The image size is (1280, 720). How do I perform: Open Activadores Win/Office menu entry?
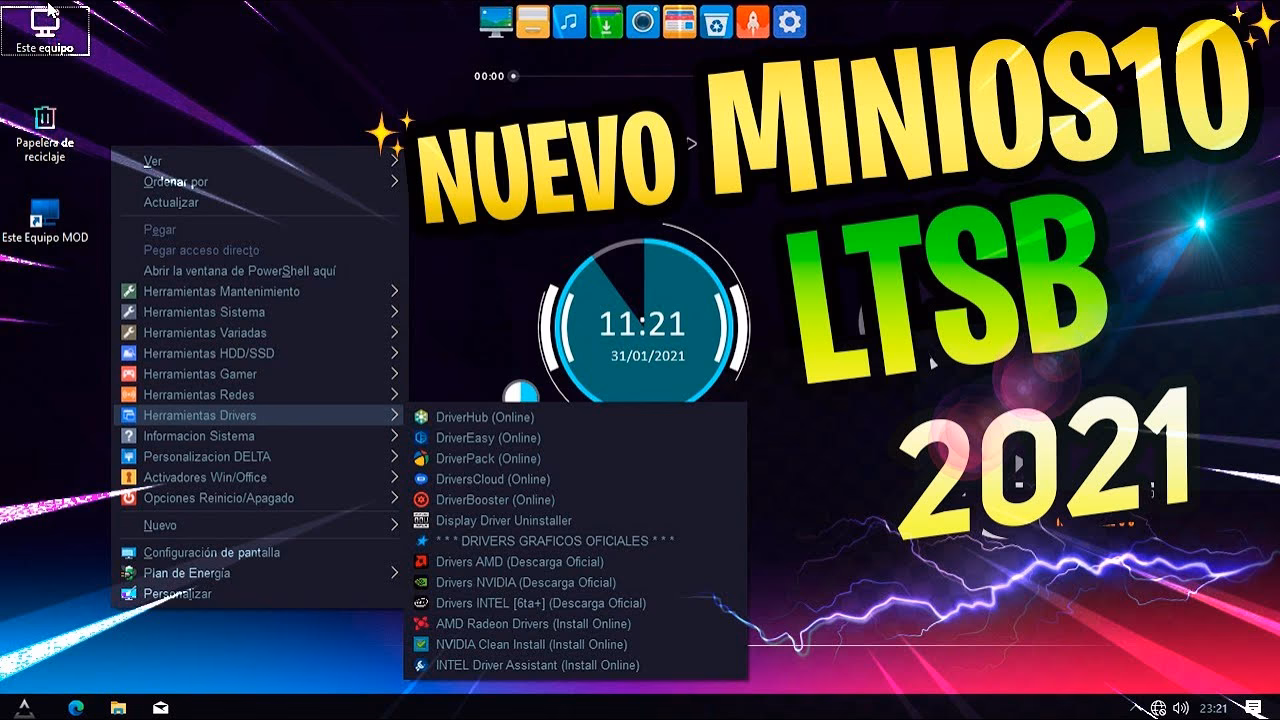pos(260,477)
